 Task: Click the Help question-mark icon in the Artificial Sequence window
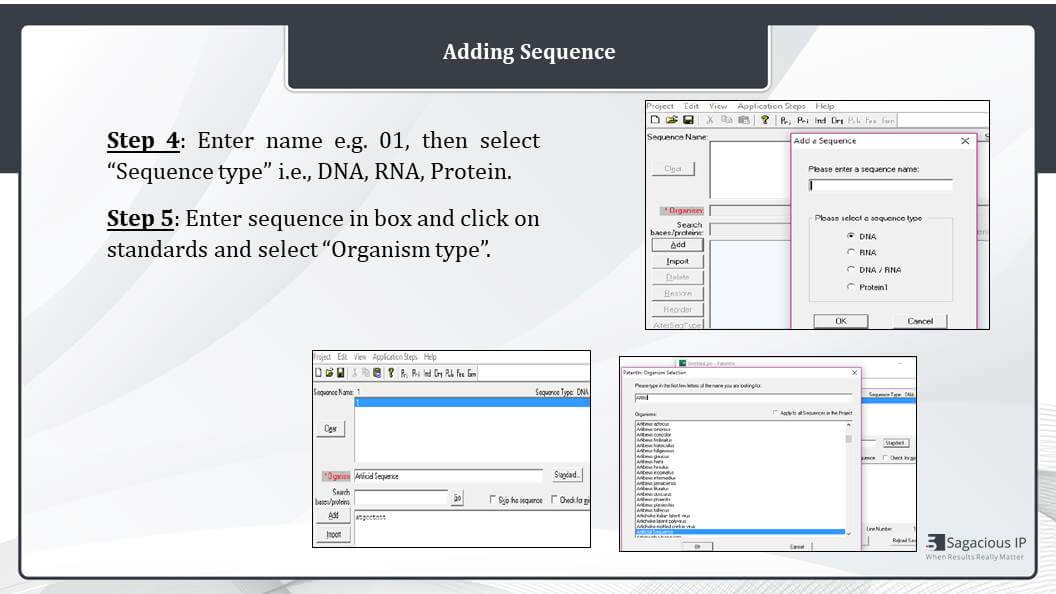[x=391, y=372]
